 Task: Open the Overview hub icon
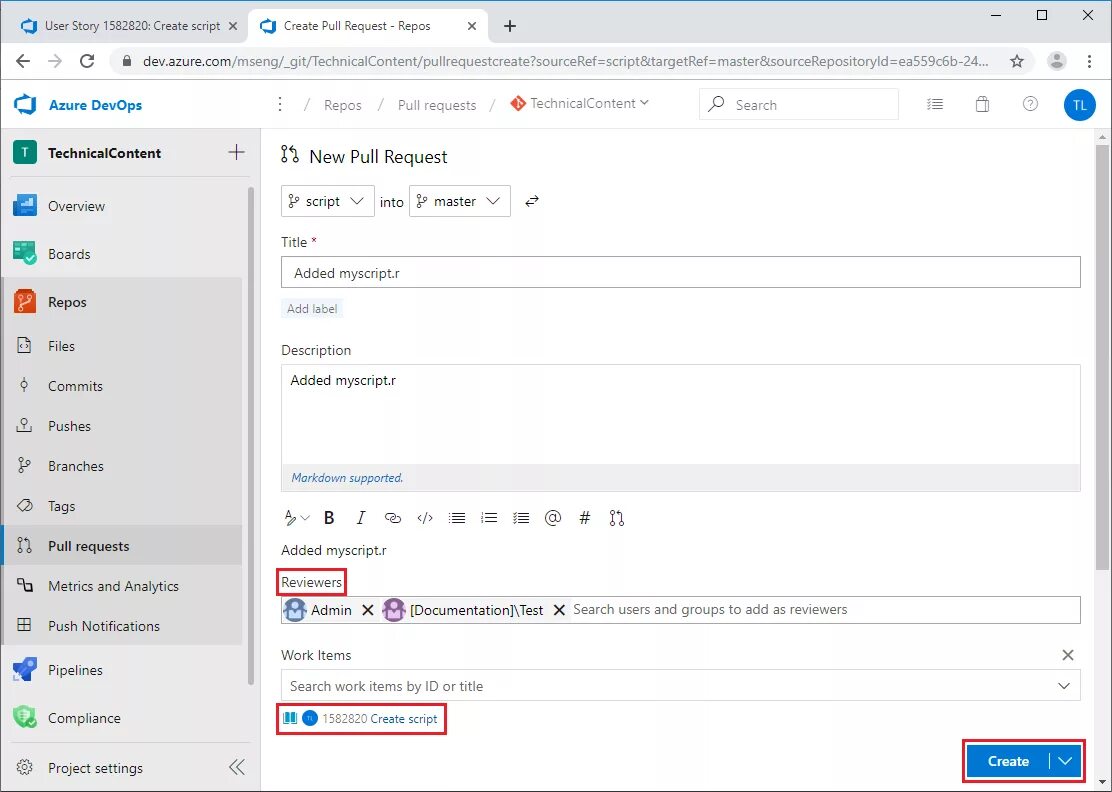(25, 206)
